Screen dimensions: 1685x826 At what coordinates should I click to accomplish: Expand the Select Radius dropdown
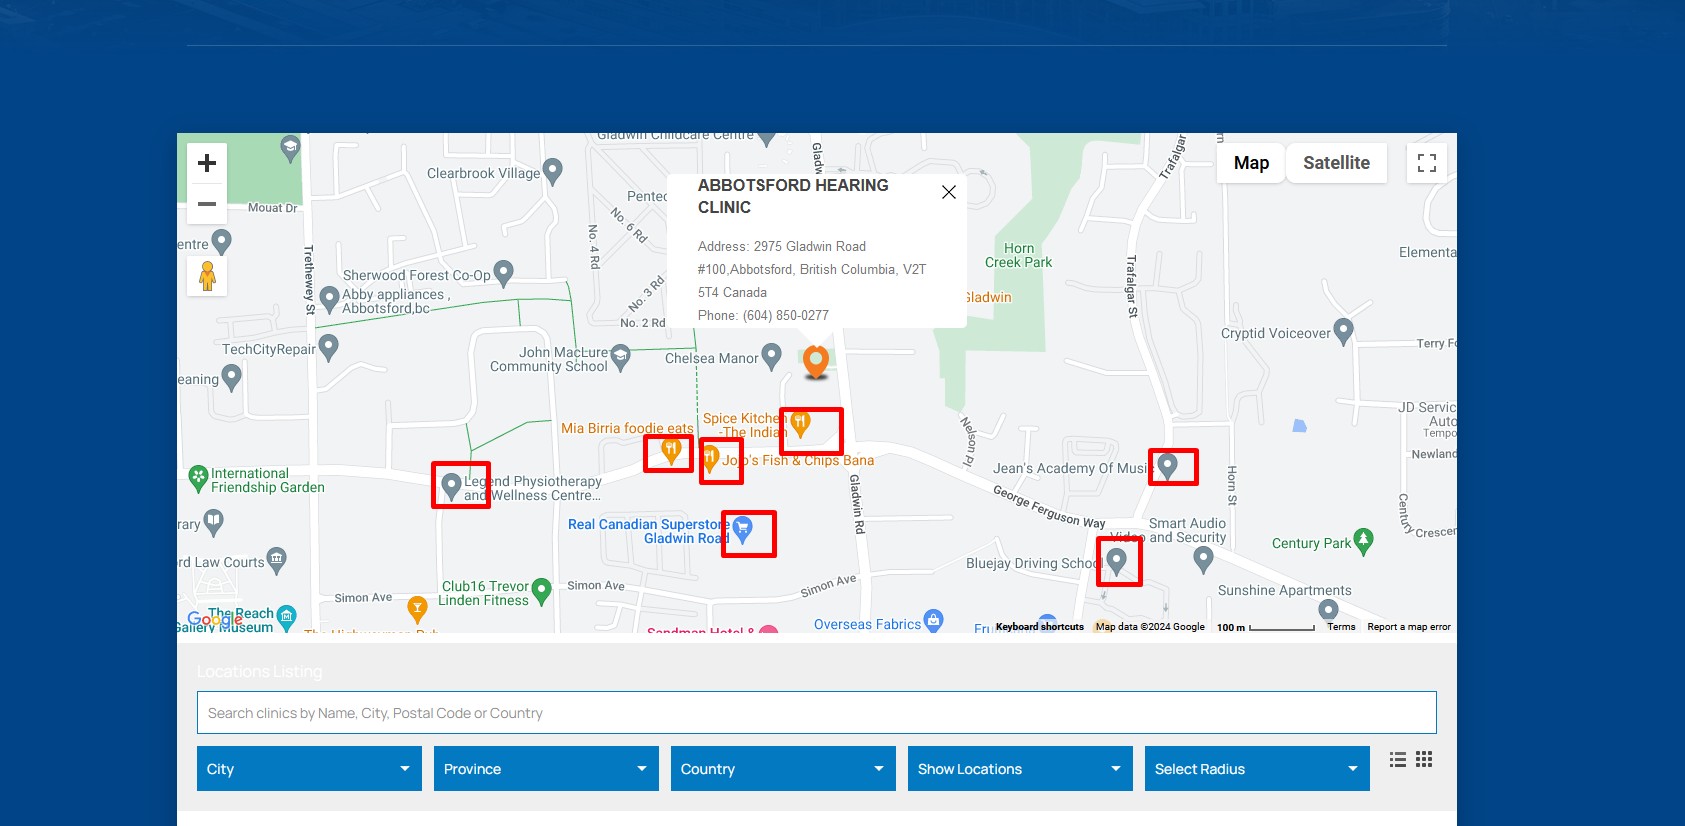[x=1257, y=768]
